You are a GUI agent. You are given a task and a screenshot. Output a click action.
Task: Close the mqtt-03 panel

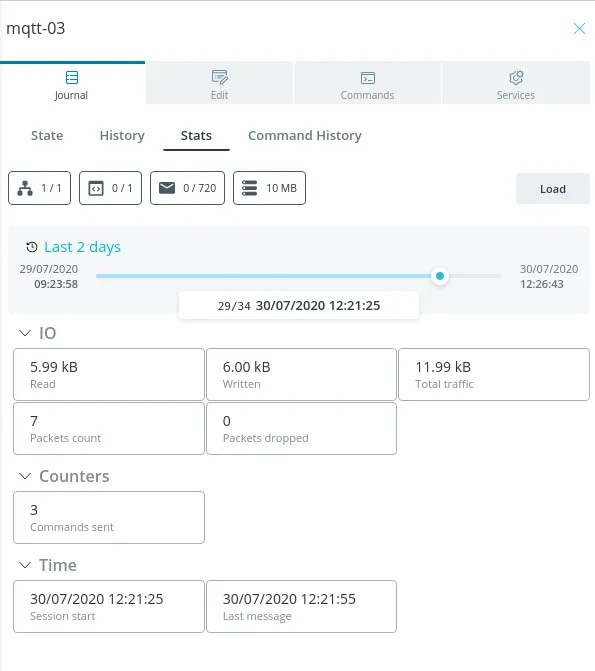pos(579,29)
